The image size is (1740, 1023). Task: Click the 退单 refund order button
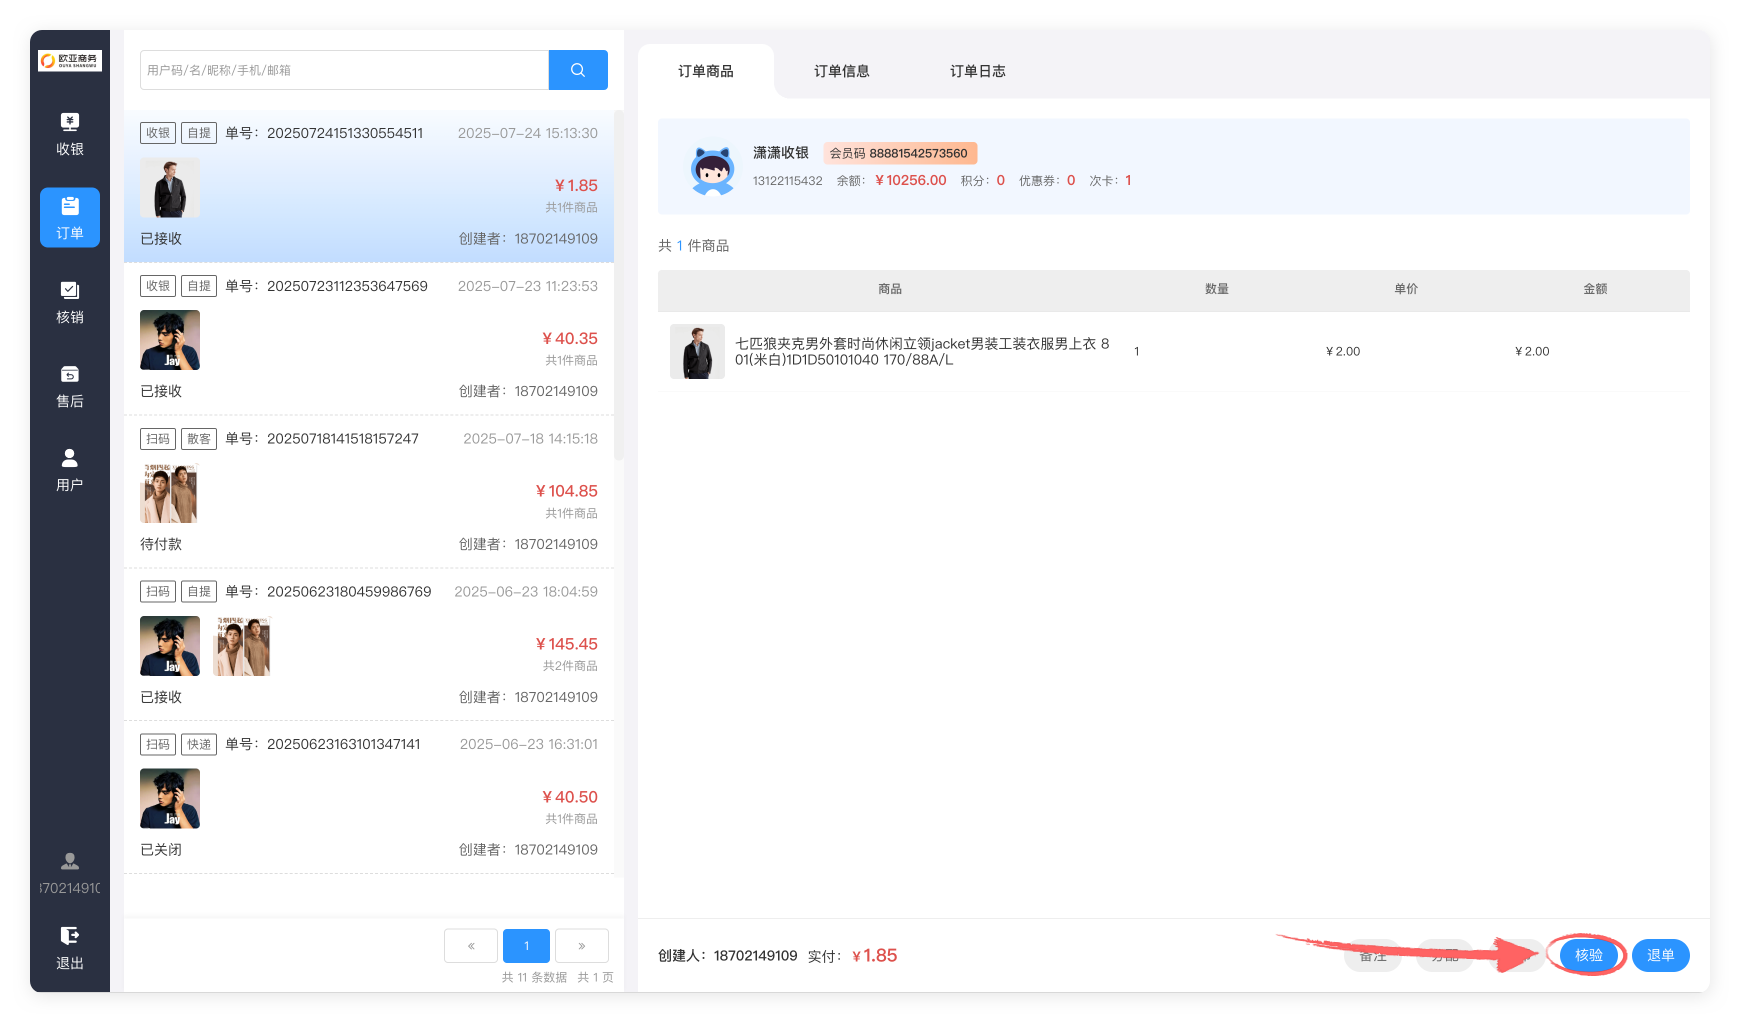click(x=1660, y=955)
